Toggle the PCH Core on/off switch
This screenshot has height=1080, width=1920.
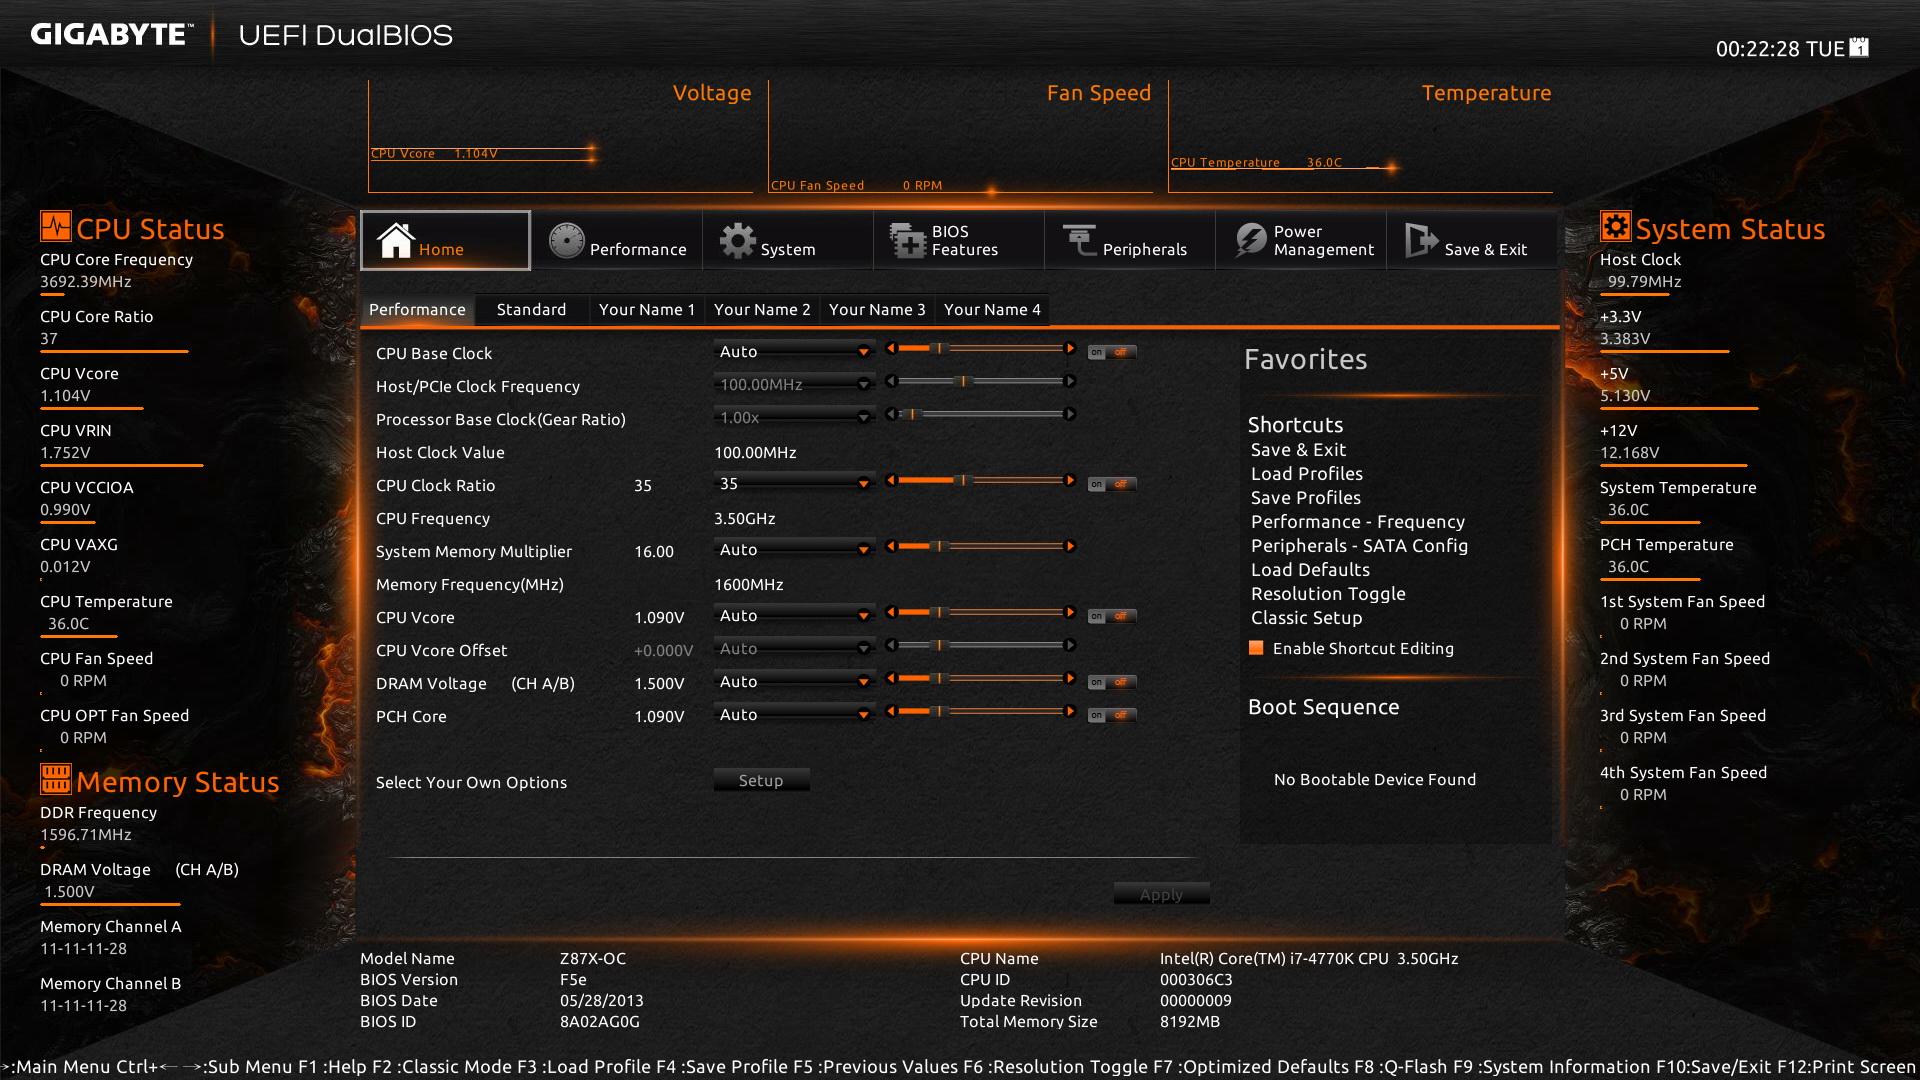coord(1112,715)
